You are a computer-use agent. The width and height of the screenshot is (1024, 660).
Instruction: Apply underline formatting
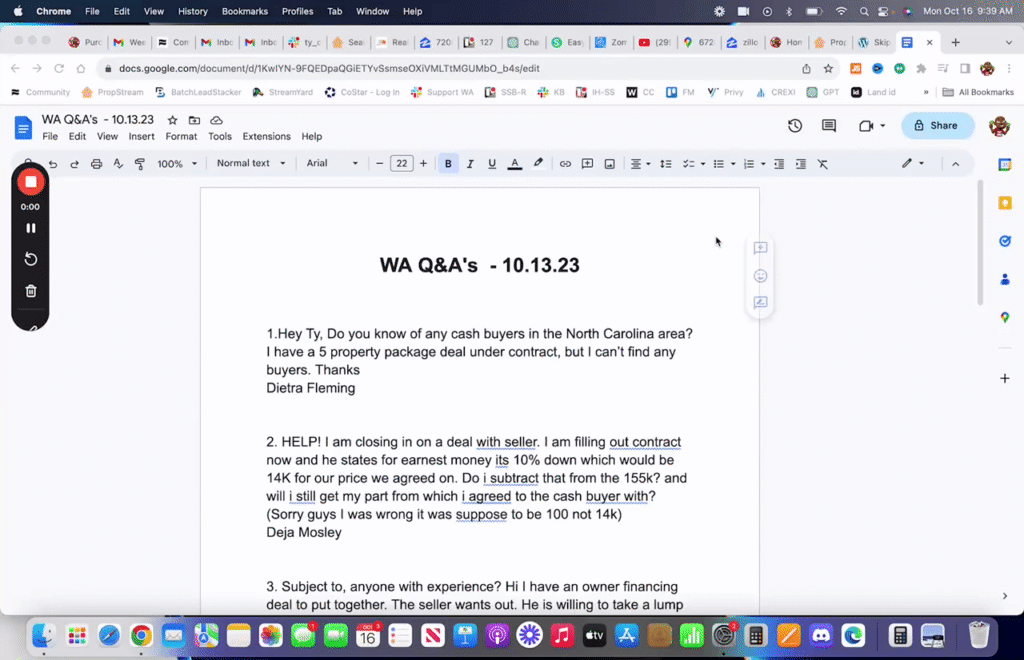coord(490,163)
